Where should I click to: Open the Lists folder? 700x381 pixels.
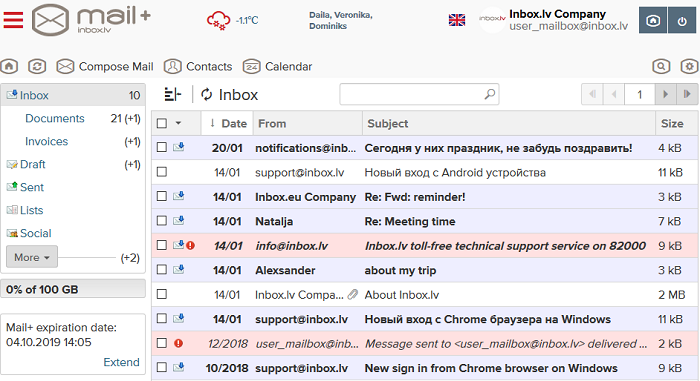click(x=31, y=210)
